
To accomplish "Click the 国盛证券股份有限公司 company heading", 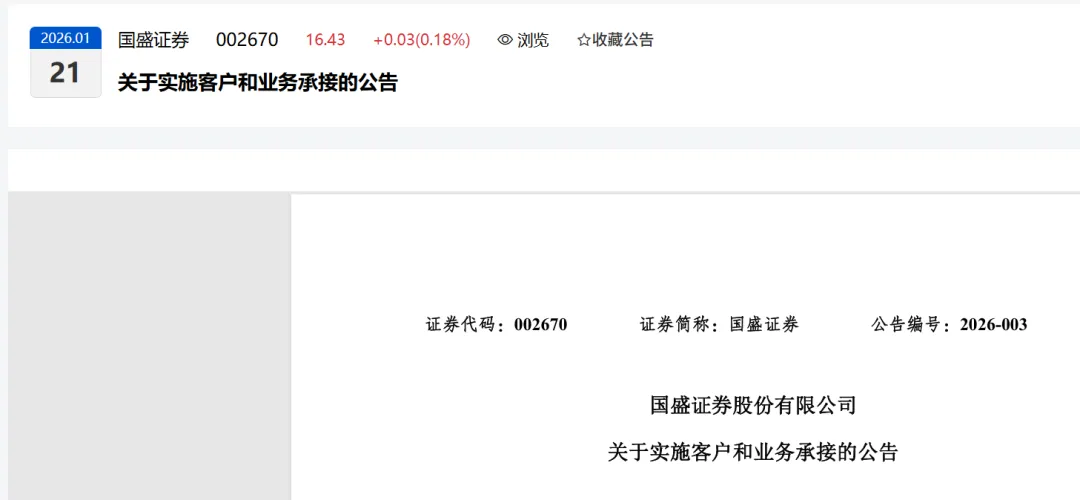I will pyautogui.click(x=754, y=406).
